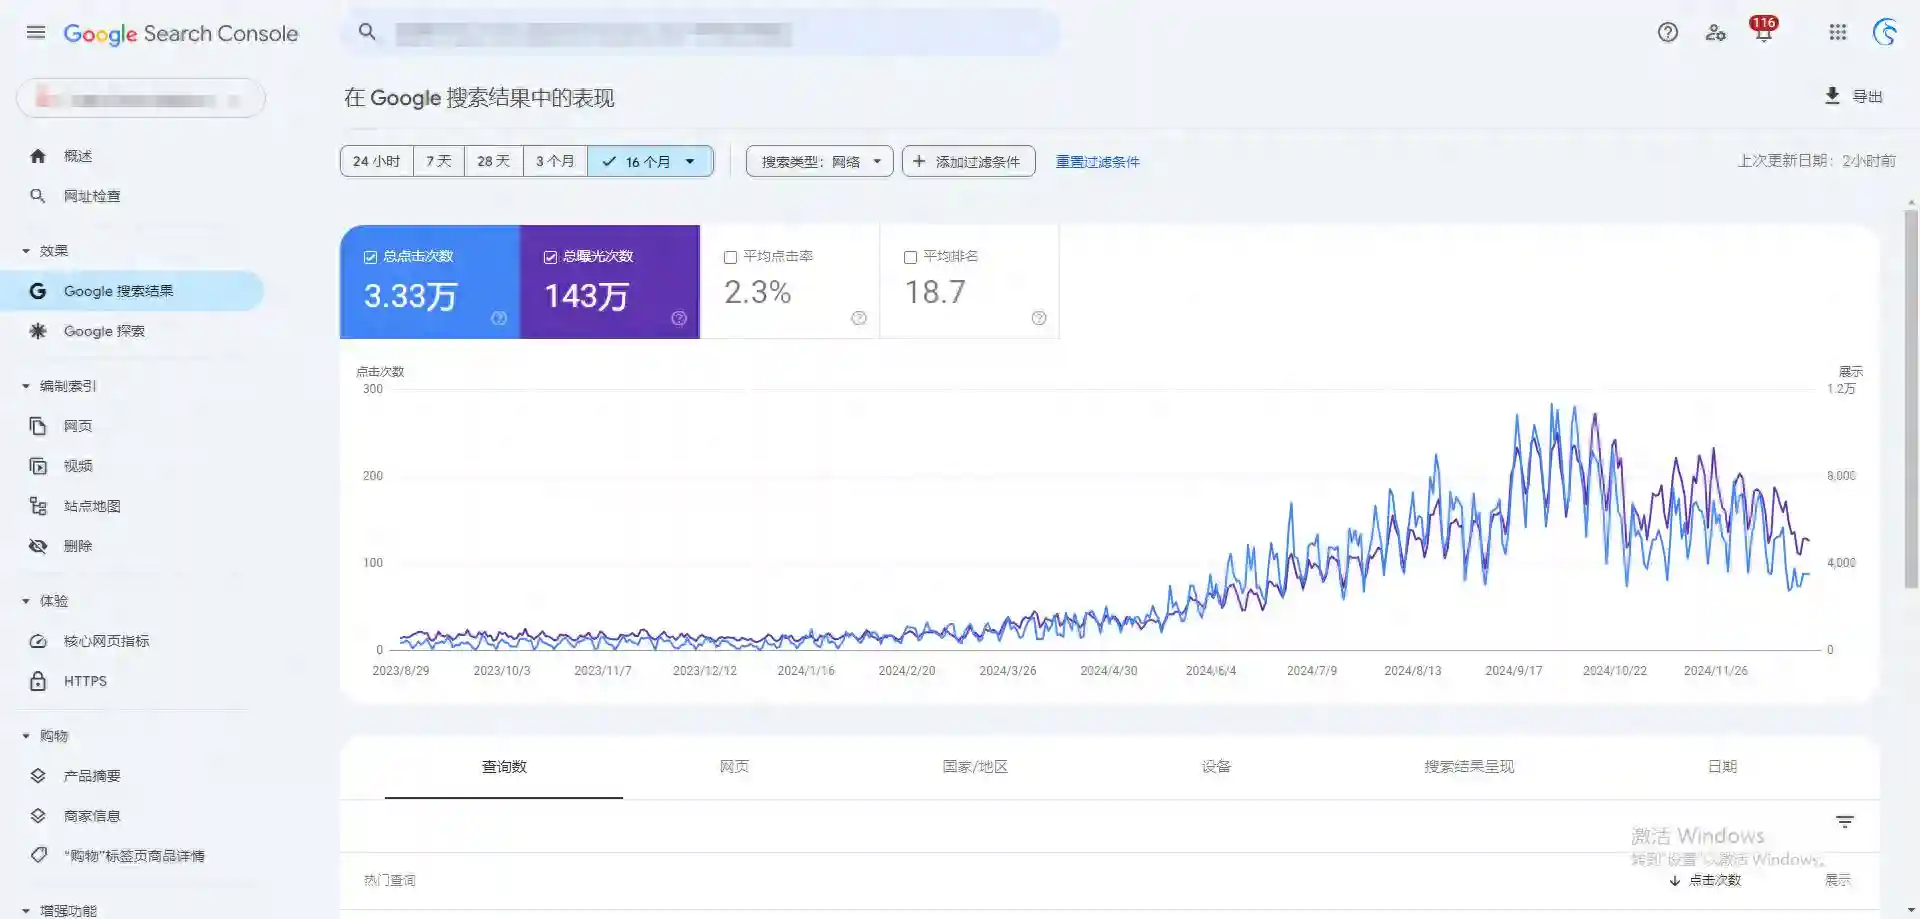Open the notifications bell with 116 alerts
Image resolution: width=1920 pixels, height=919 pixels.
click(x=1762, y=31)
